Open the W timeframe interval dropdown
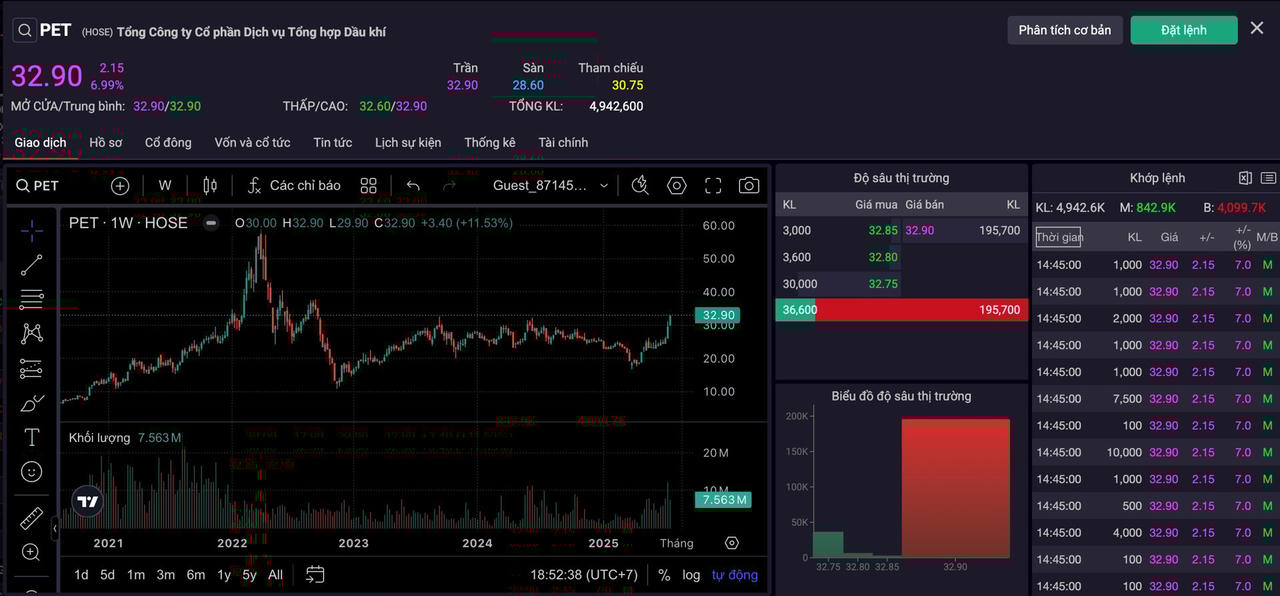The image size is (1280, 596). click(164, 185)
